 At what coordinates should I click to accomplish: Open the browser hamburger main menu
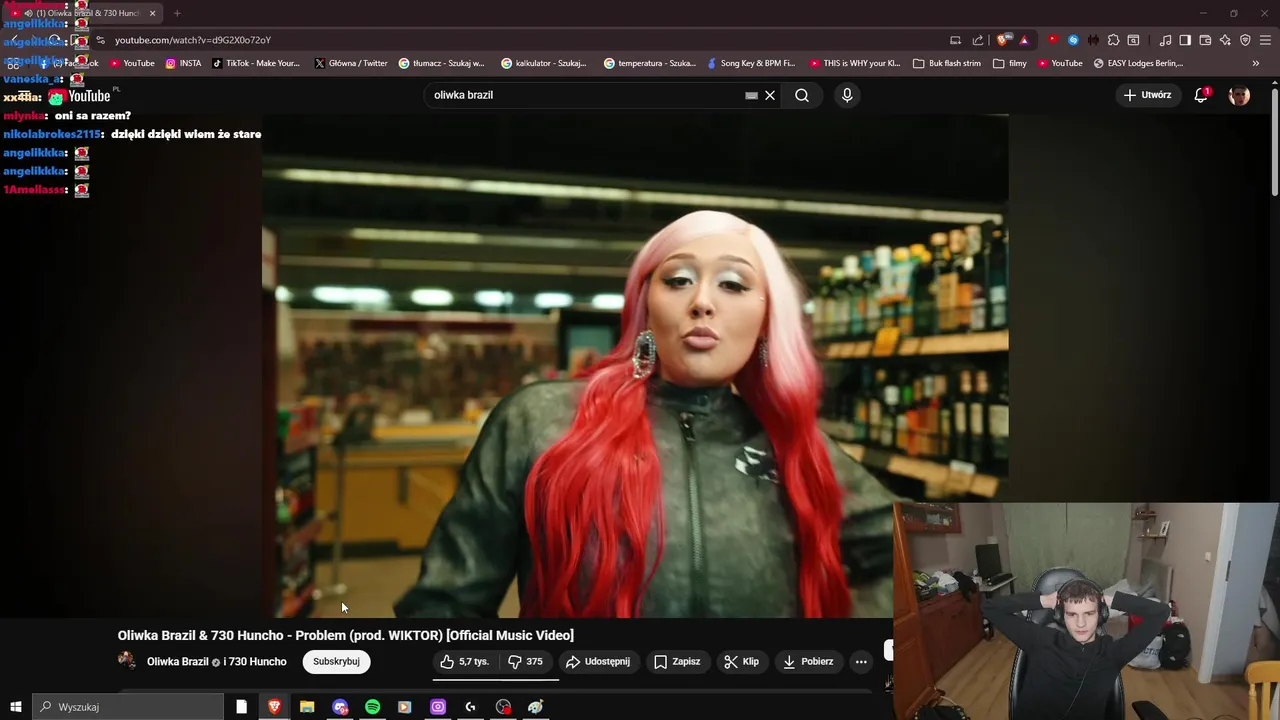(x=1266, y=40)
